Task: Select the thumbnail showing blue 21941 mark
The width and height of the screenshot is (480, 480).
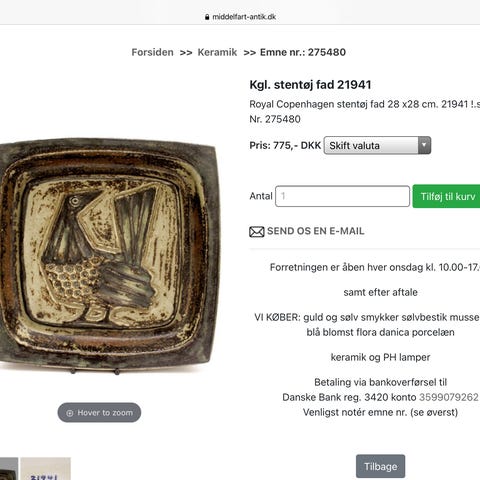Action: 46,469
